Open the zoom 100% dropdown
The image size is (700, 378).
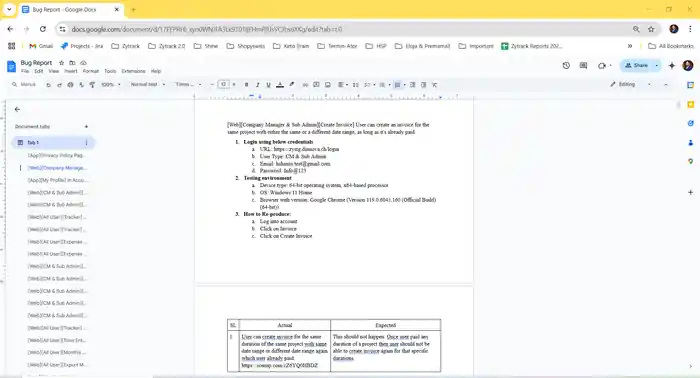[111, 85]
